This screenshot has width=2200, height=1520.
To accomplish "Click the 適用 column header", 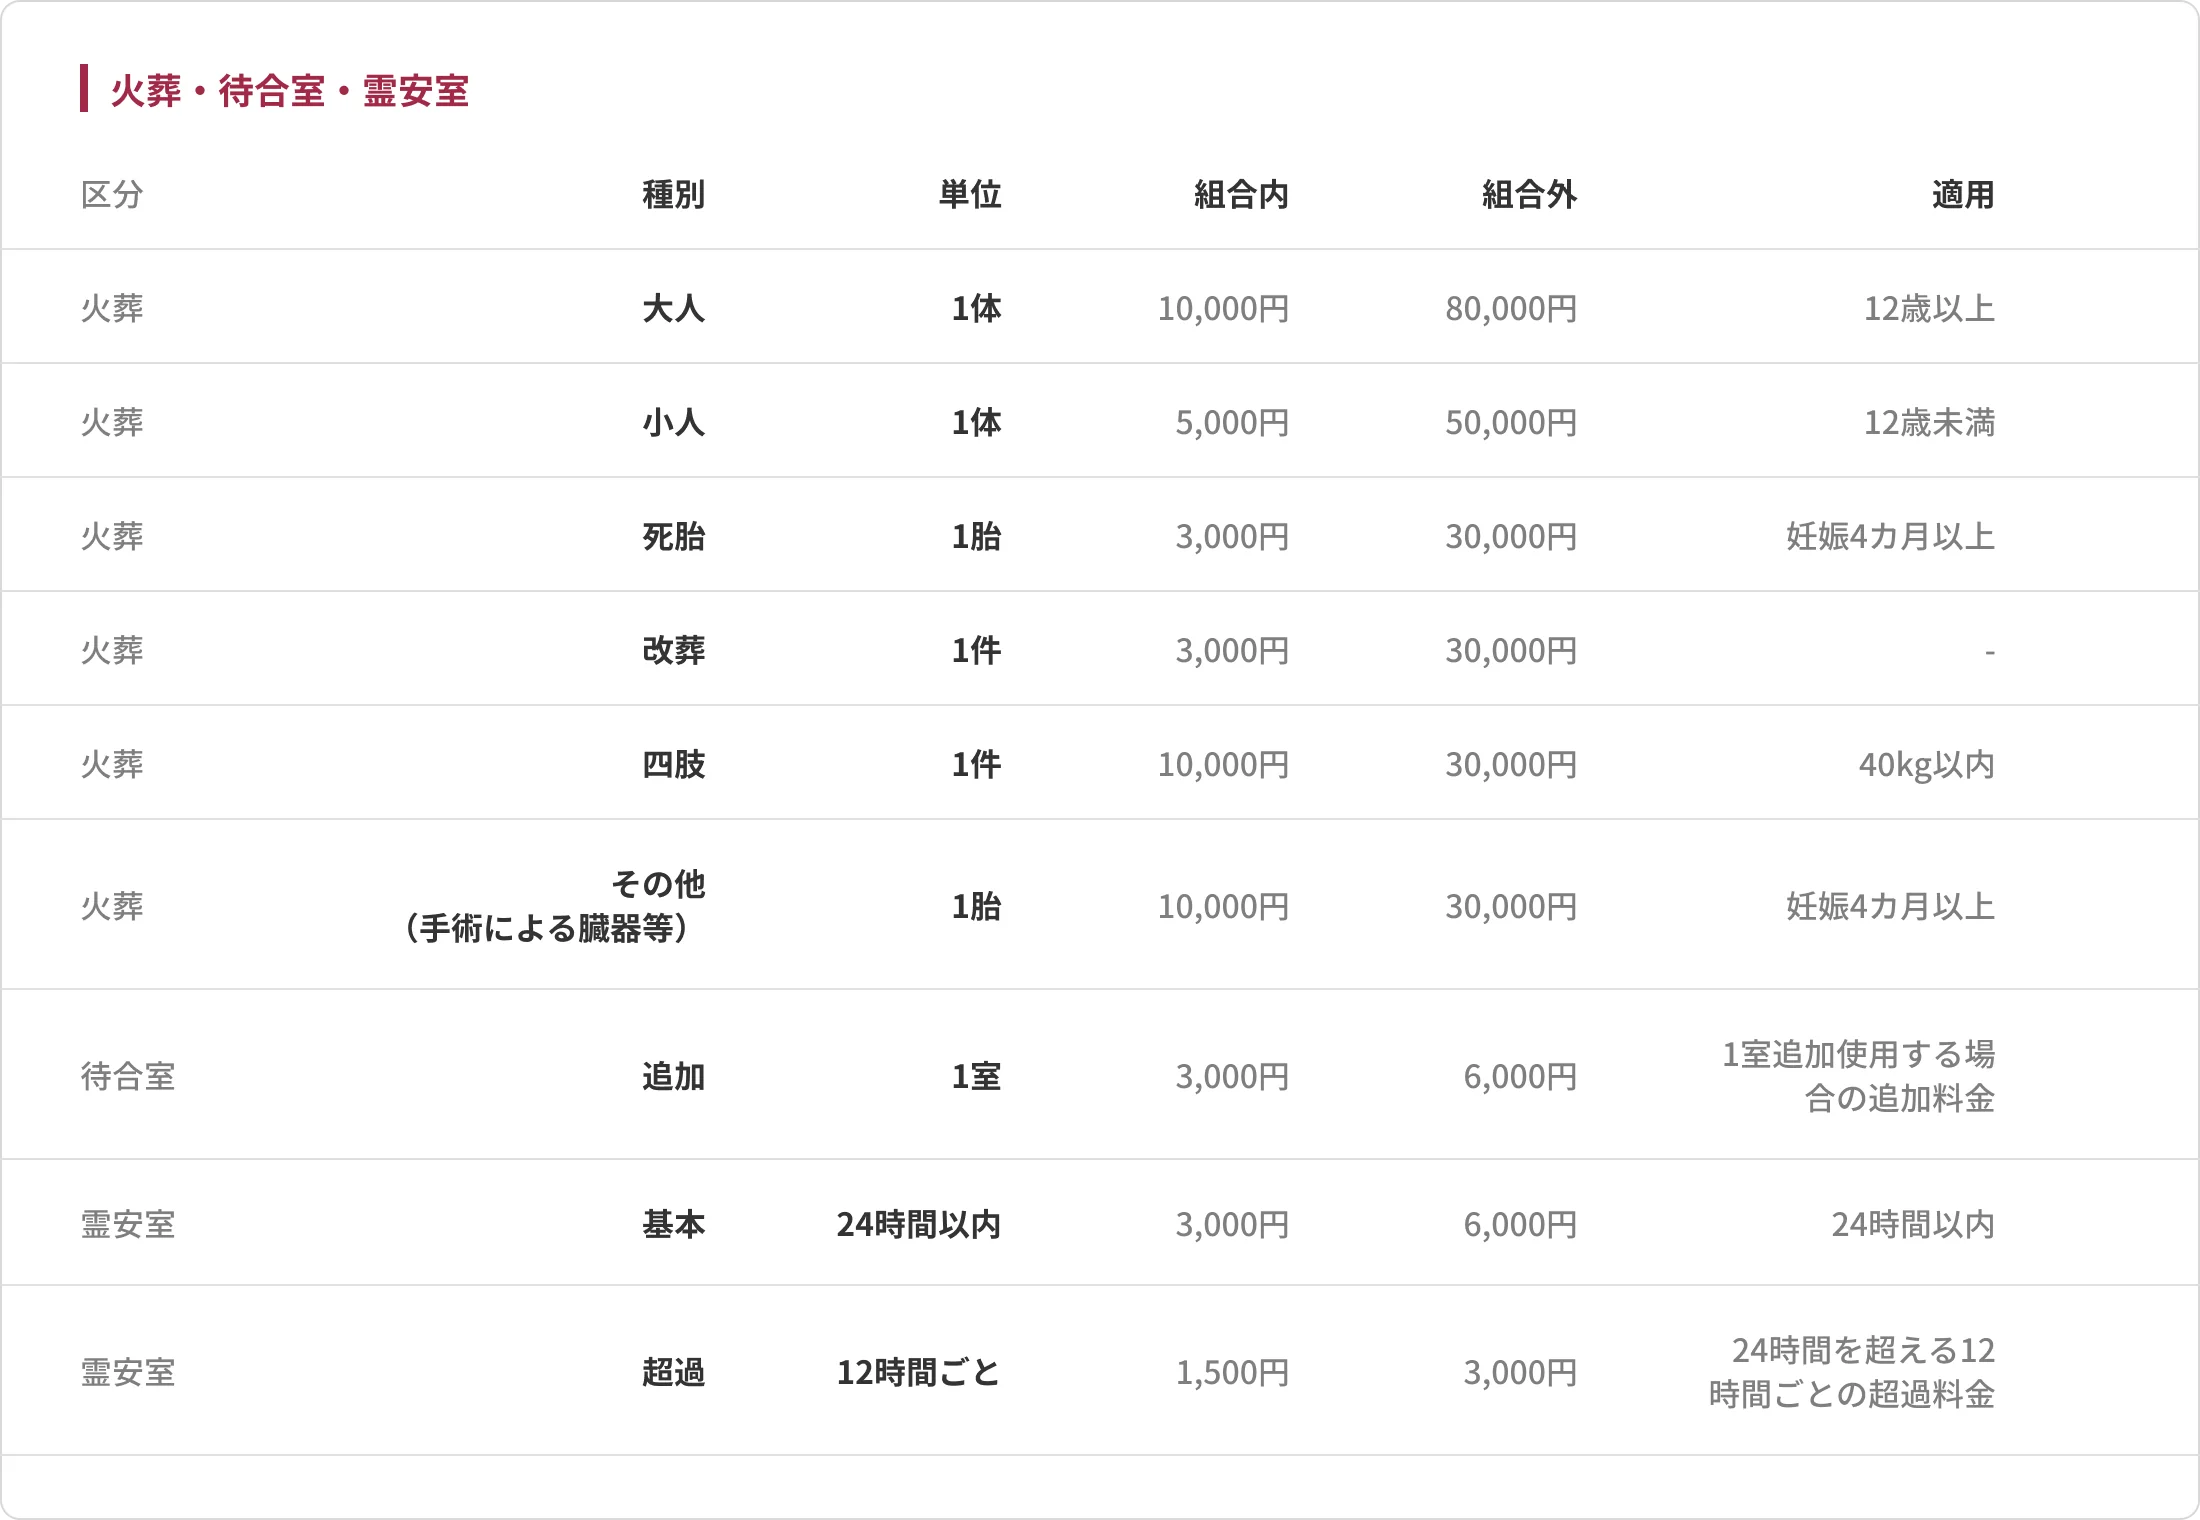I will [1964, 194].
